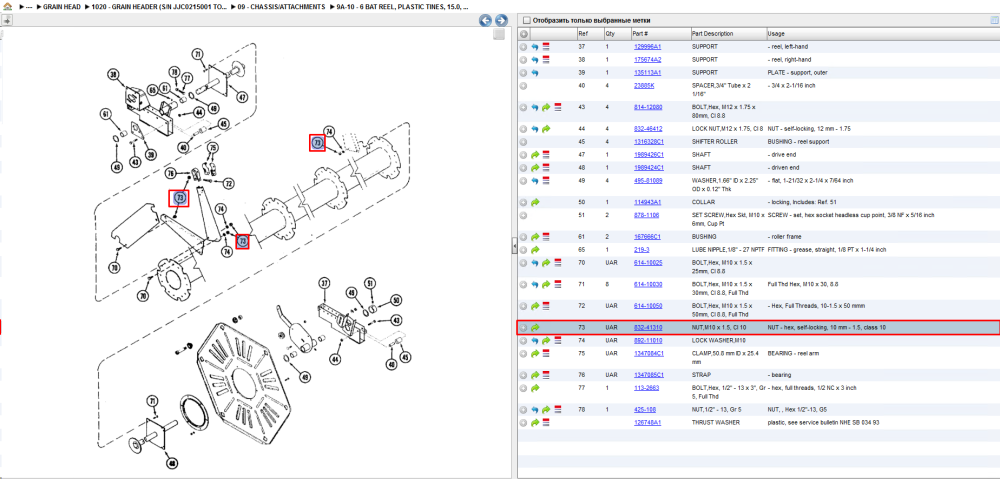Add STRAP Ref 76 with plus icon

tap(524, 375)
